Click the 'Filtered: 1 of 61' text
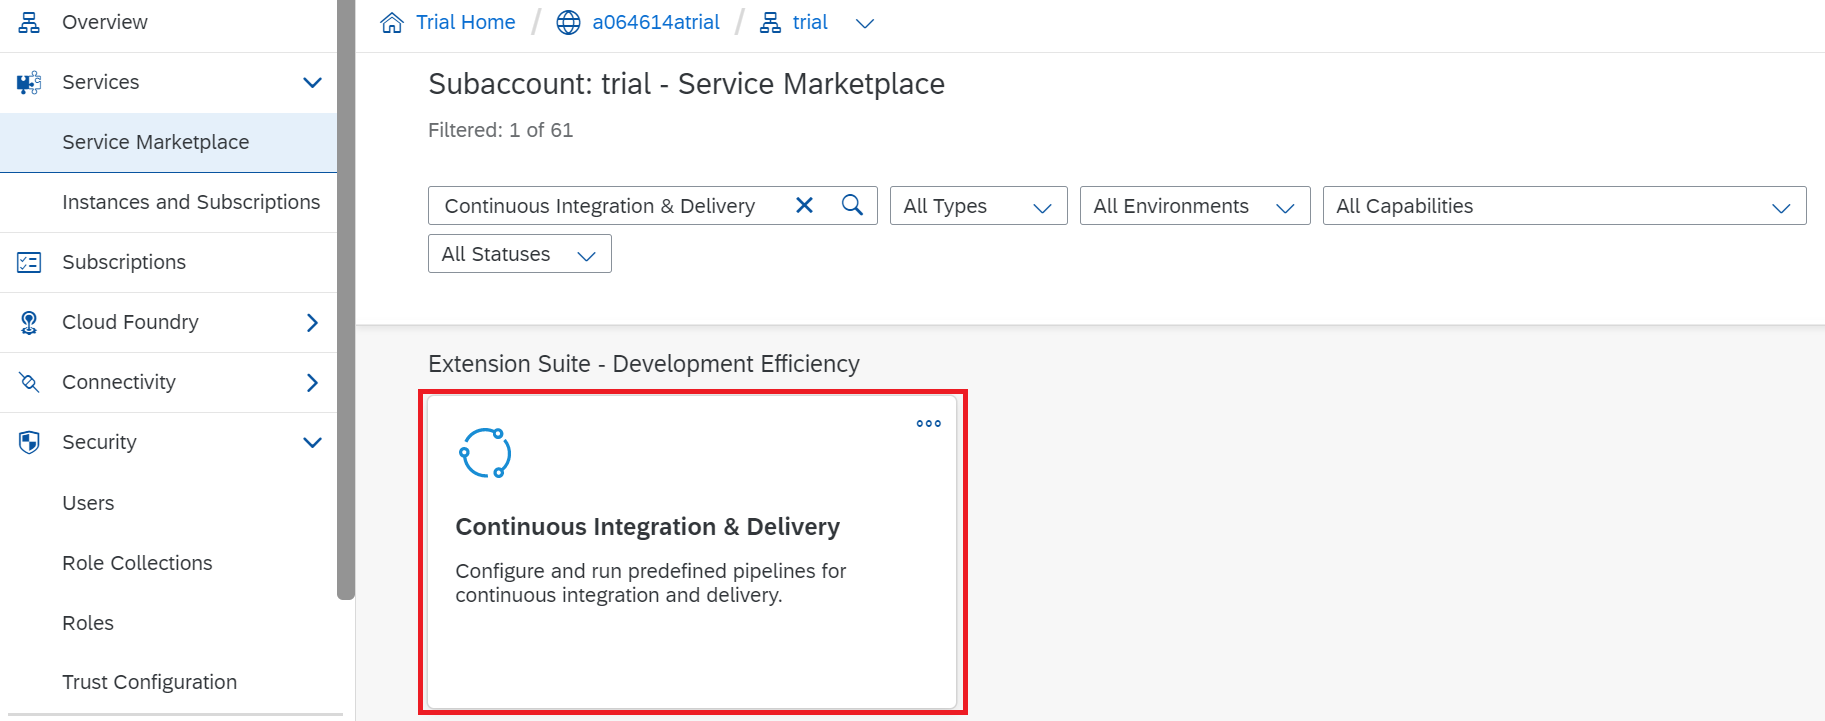This screenshot has width=1825, height=721. click(x=500, y=130)
